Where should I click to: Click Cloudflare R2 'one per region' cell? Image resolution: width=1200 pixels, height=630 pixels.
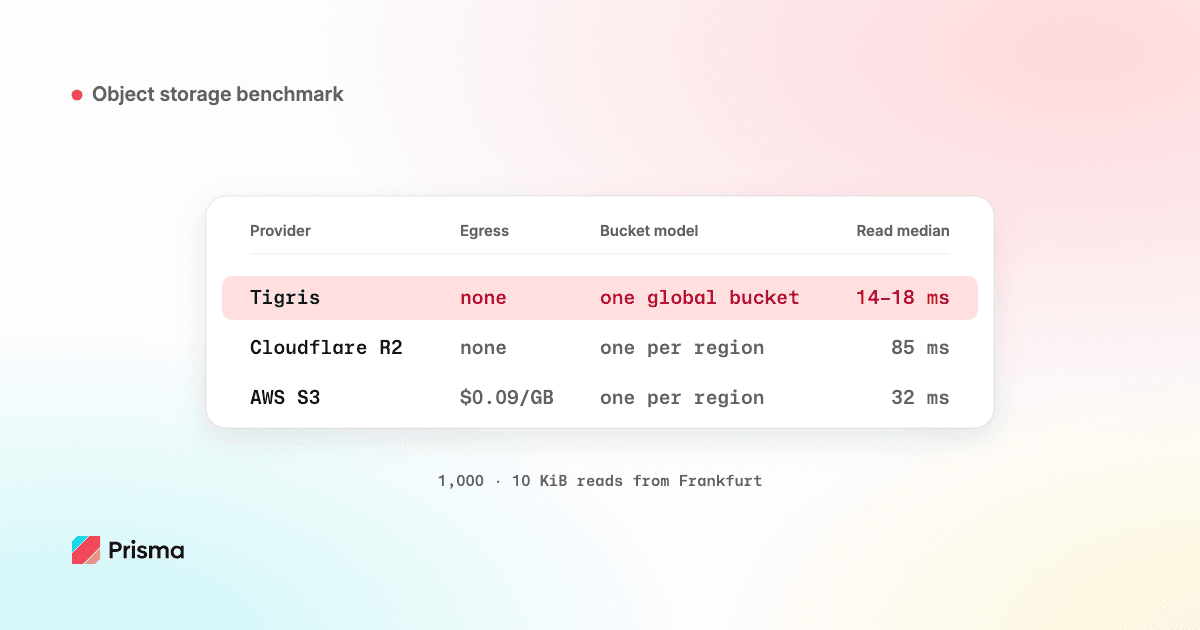[x=682, y=348]
